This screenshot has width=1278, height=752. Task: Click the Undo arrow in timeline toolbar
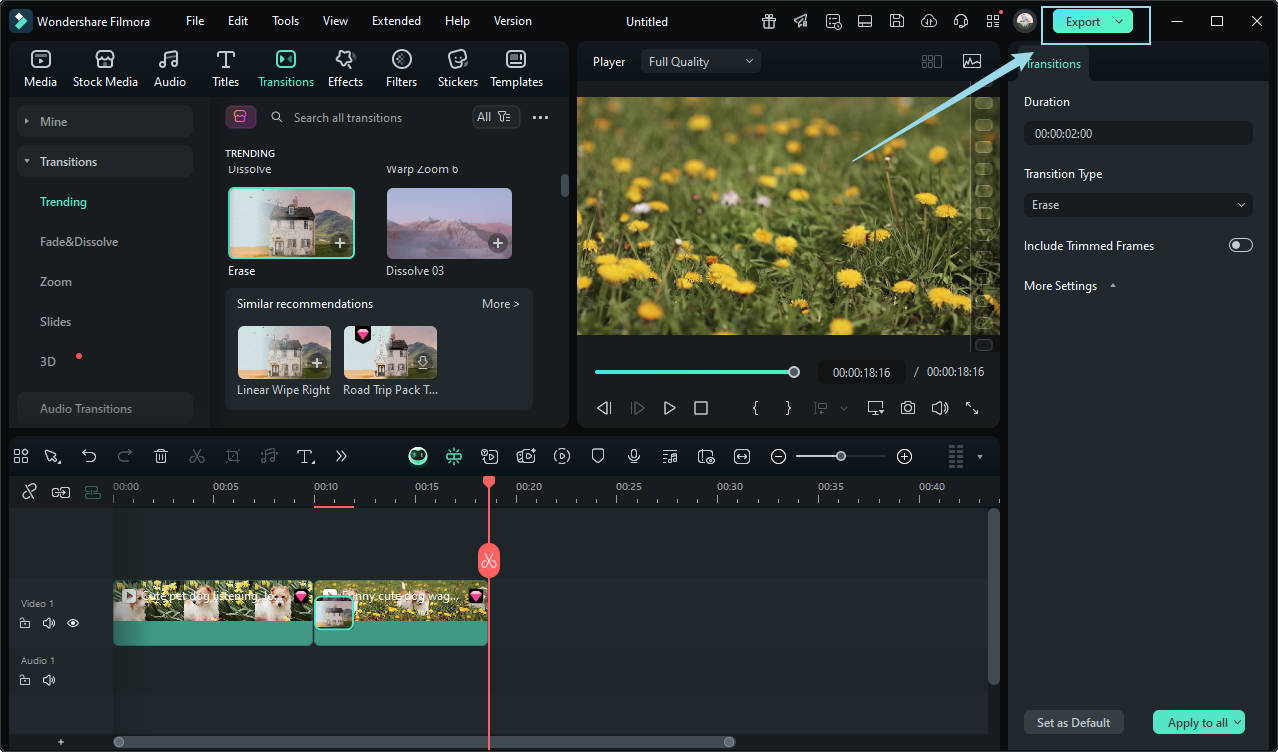(89, 456)
